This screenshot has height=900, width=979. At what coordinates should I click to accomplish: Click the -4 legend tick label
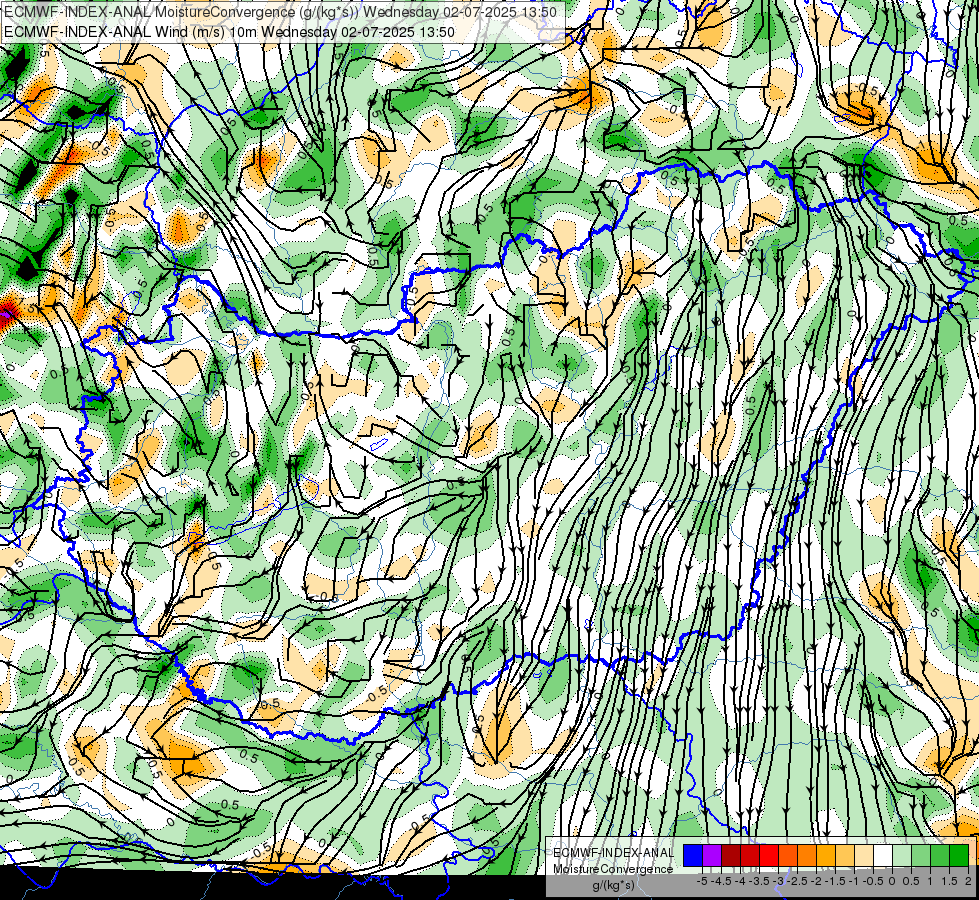(740, 881)
